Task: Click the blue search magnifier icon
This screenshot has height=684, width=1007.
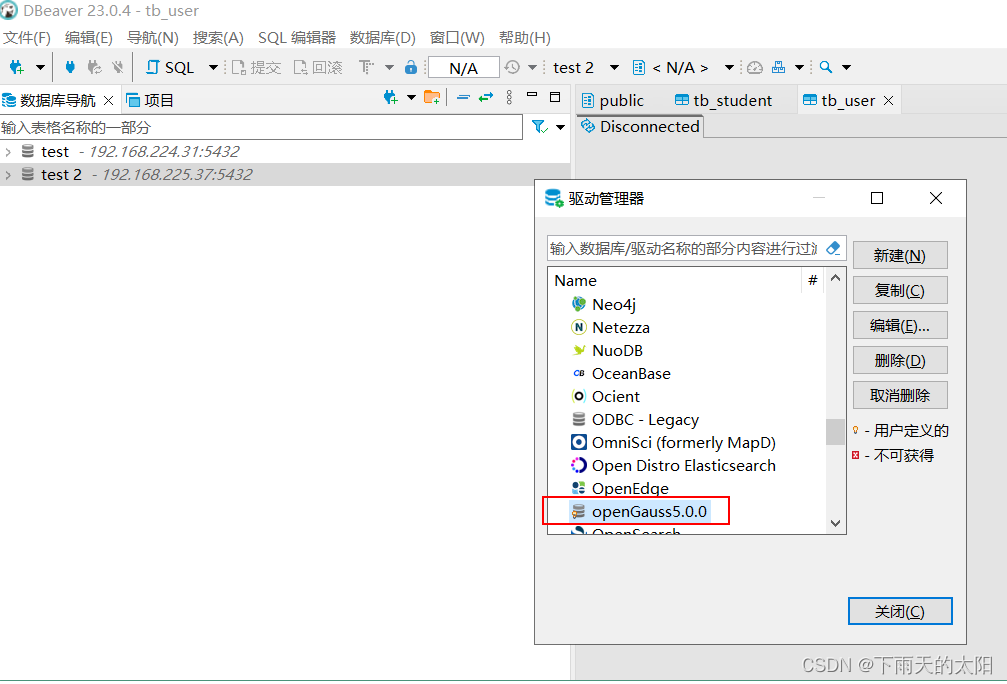Action: pos(826,67)
